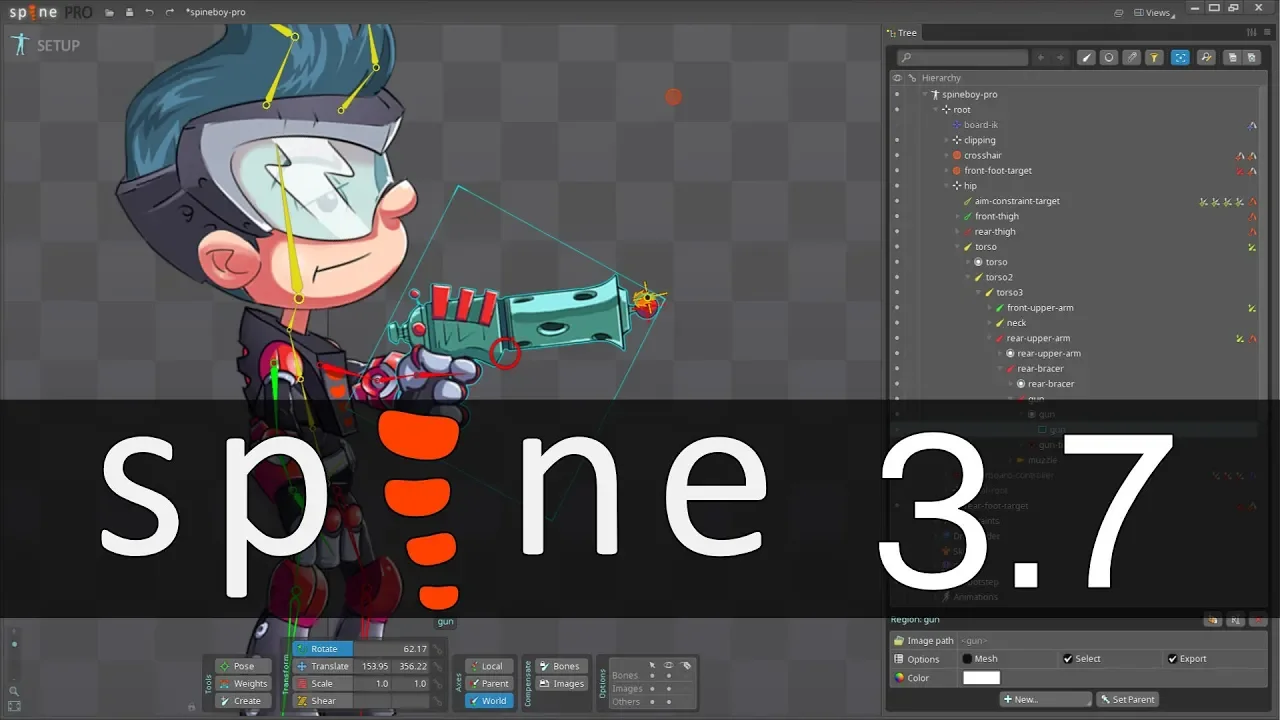Uncheck the Export checkbox

1172,659
